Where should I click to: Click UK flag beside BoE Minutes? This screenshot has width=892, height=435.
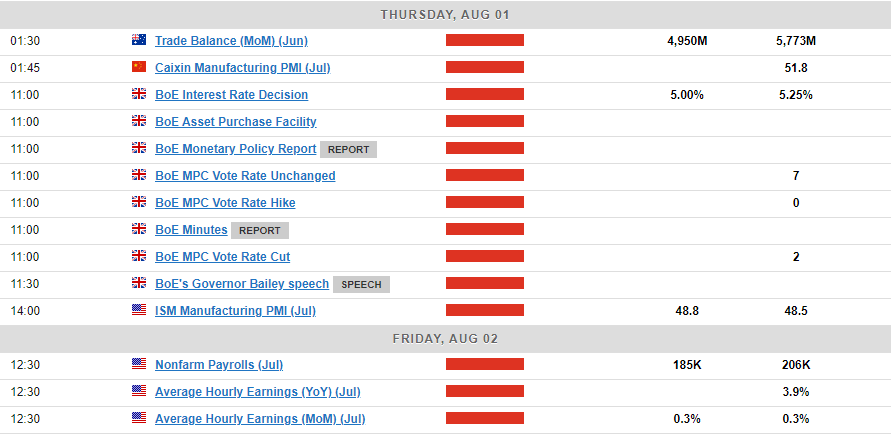click(x=139, y=230)
